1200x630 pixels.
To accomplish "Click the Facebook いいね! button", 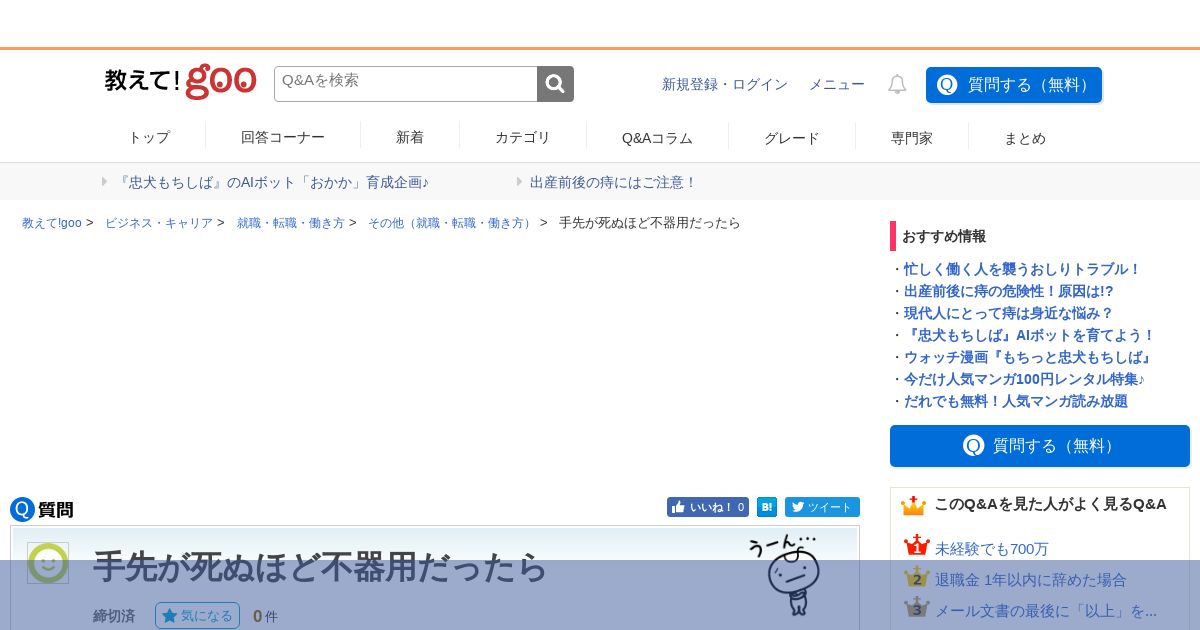I will [708, 507].
